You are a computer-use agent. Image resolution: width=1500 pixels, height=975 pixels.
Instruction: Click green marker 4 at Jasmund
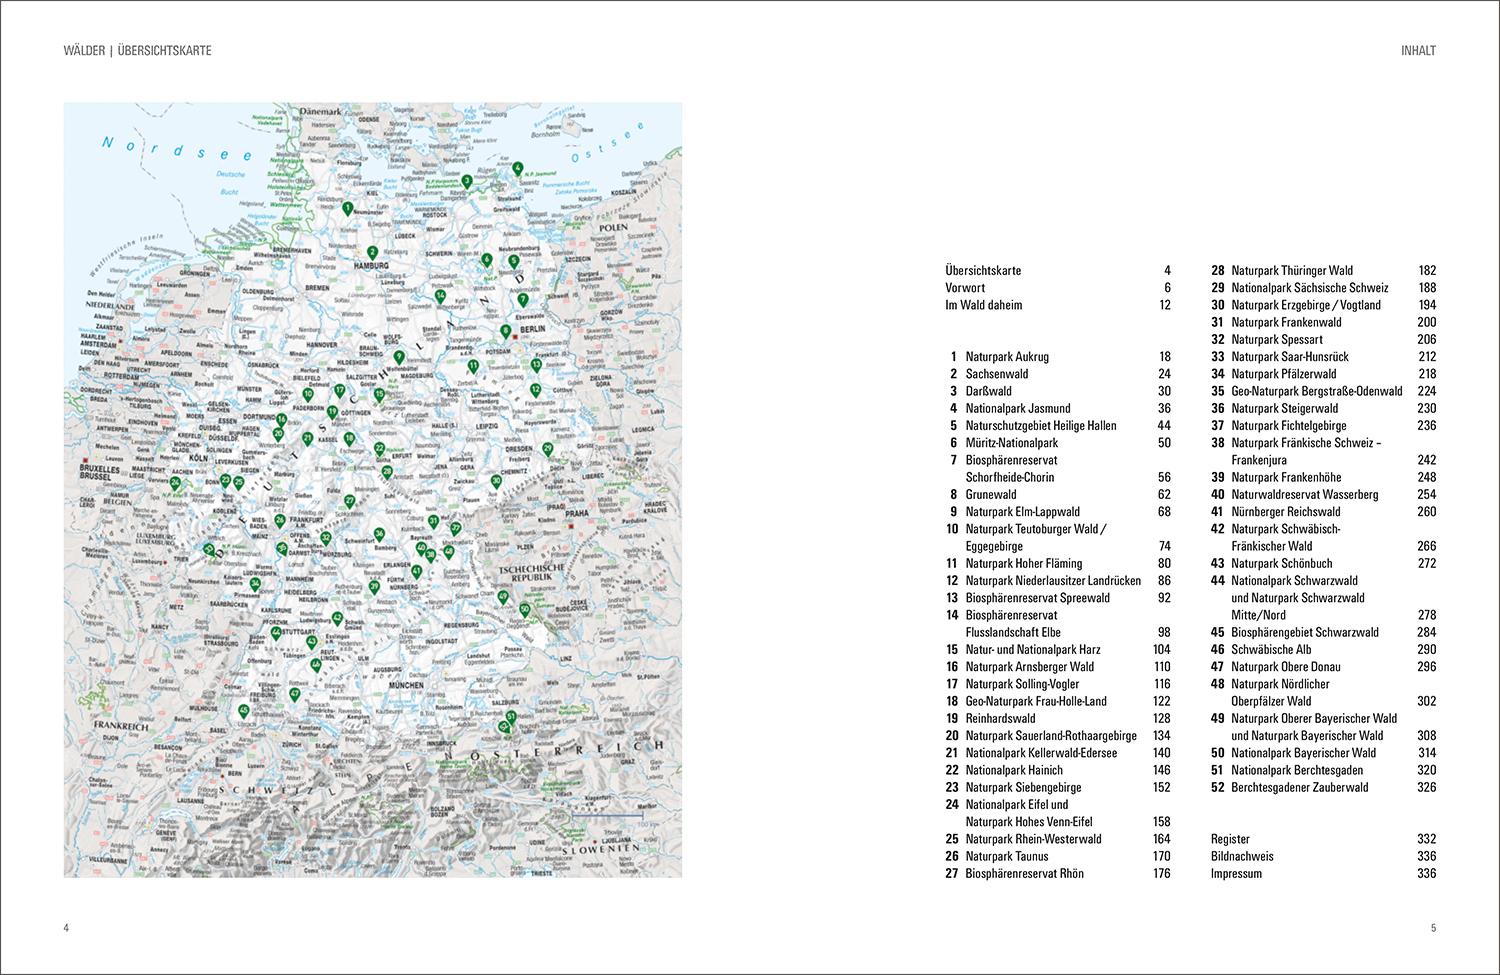[517, 169]
